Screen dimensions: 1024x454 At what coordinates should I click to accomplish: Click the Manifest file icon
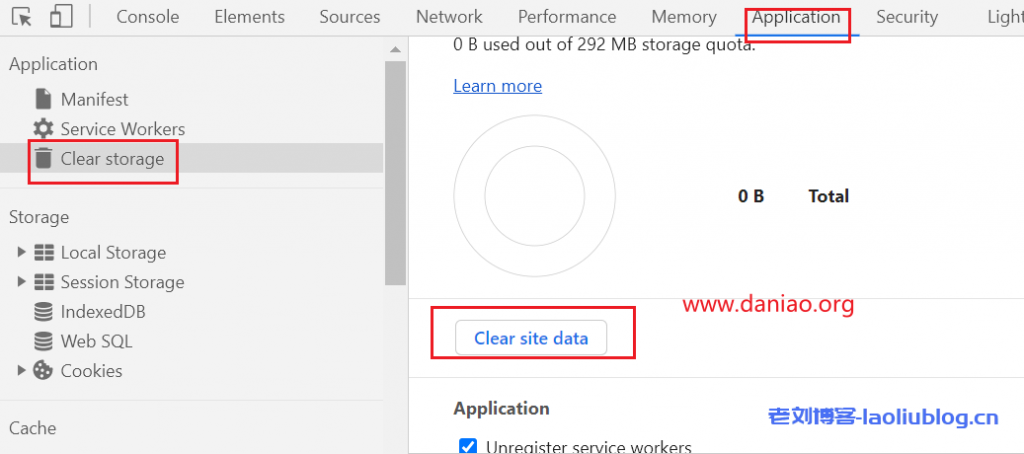43,99
